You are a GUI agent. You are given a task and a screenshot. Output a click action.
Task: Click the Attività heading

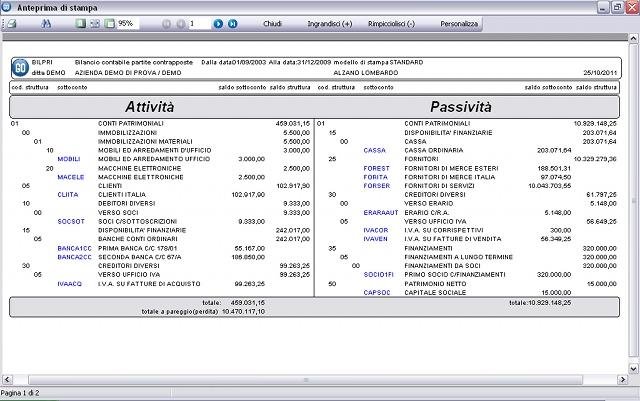coord(149,107)
